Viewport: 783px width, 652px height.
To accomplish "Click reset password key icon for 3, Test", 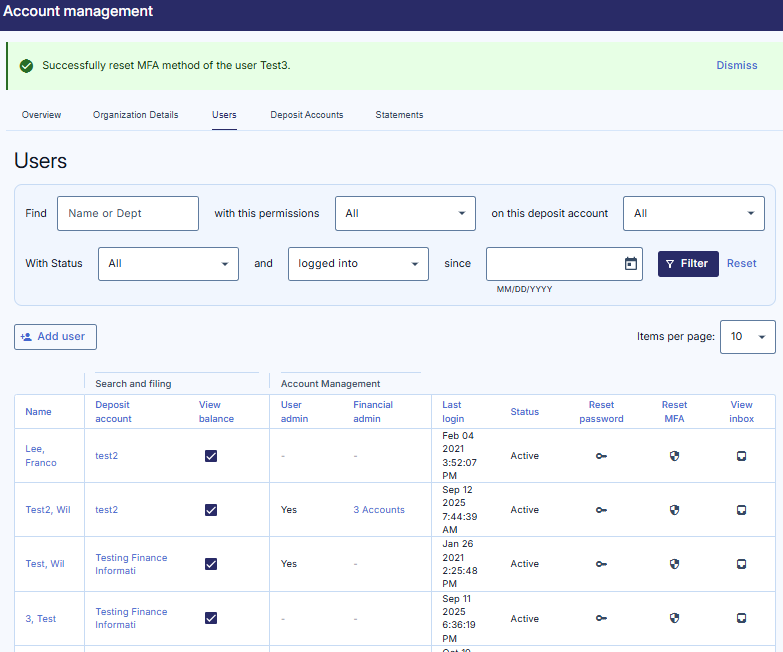I will tap(601, 618).
